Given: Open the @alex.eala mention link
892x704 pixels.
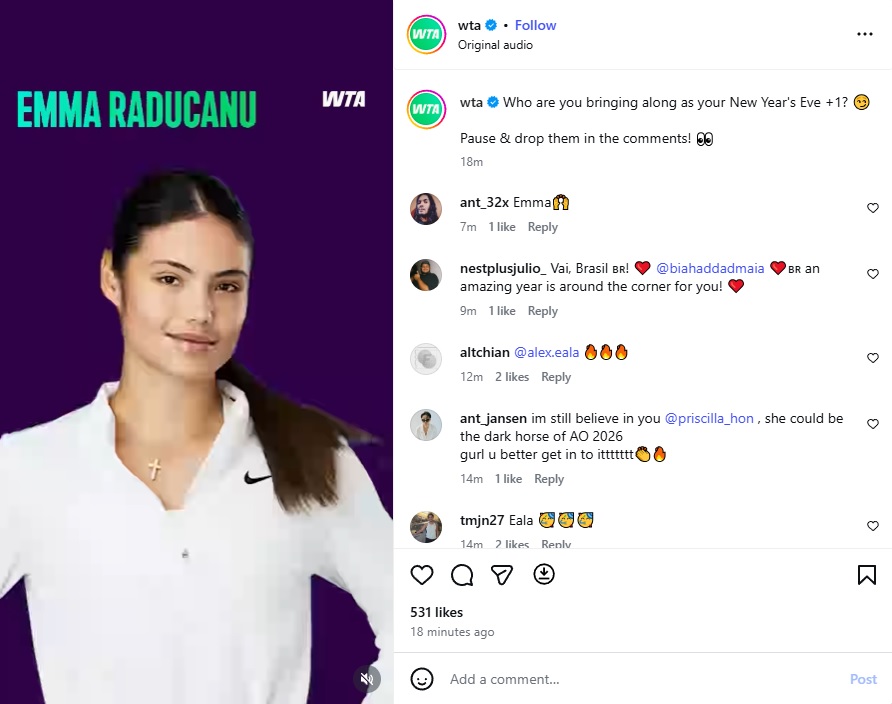Looking at the screenshot, I should 546,353.
